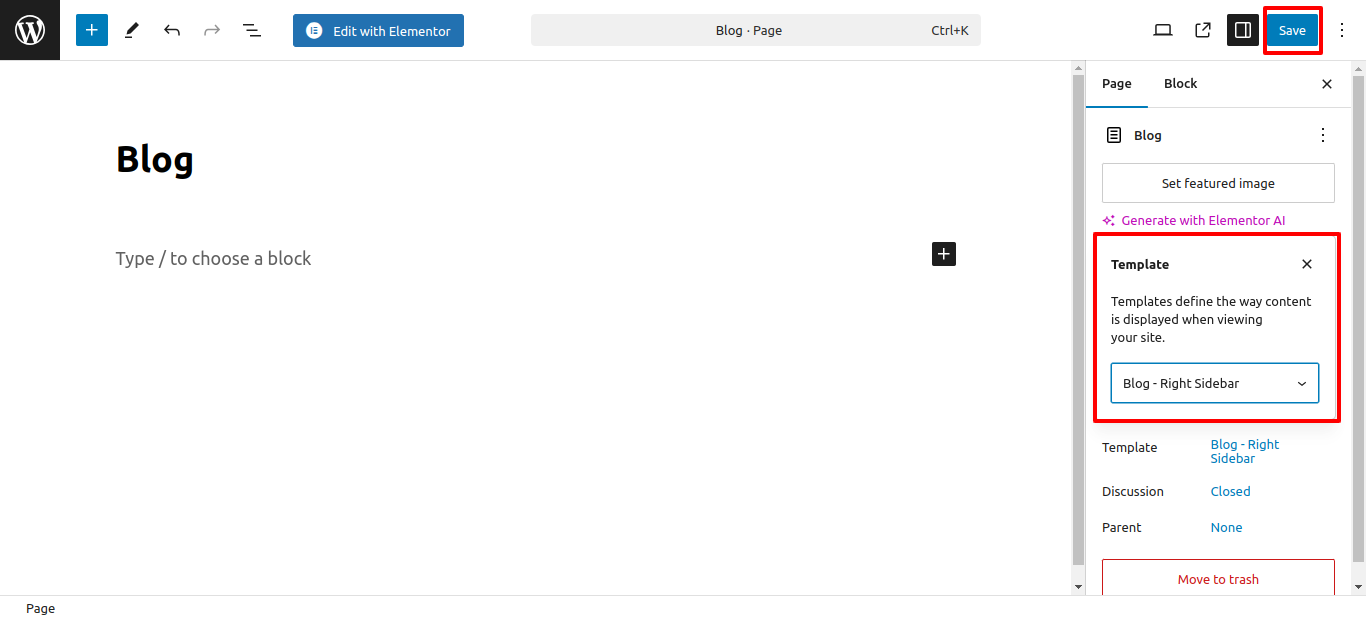Open Blog page actions three-dot menu
This screenshot has width=1366, height=620.
(1323, 135)
